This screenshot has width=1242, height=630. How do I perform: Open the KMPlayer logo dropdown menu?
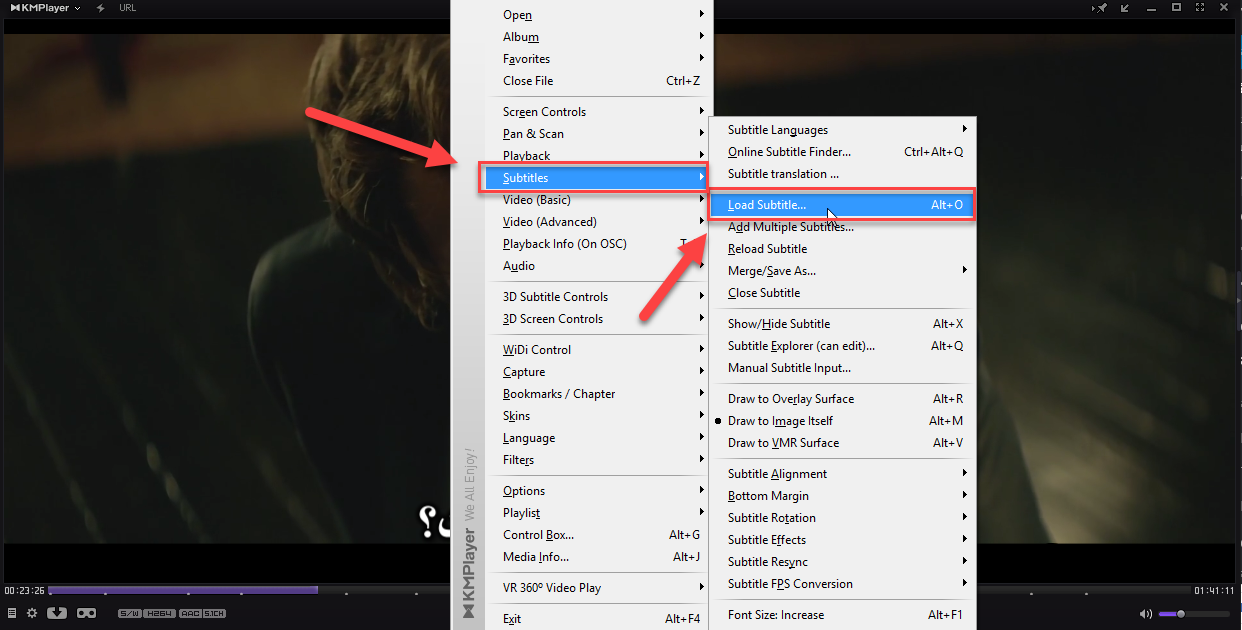(38, 8)
